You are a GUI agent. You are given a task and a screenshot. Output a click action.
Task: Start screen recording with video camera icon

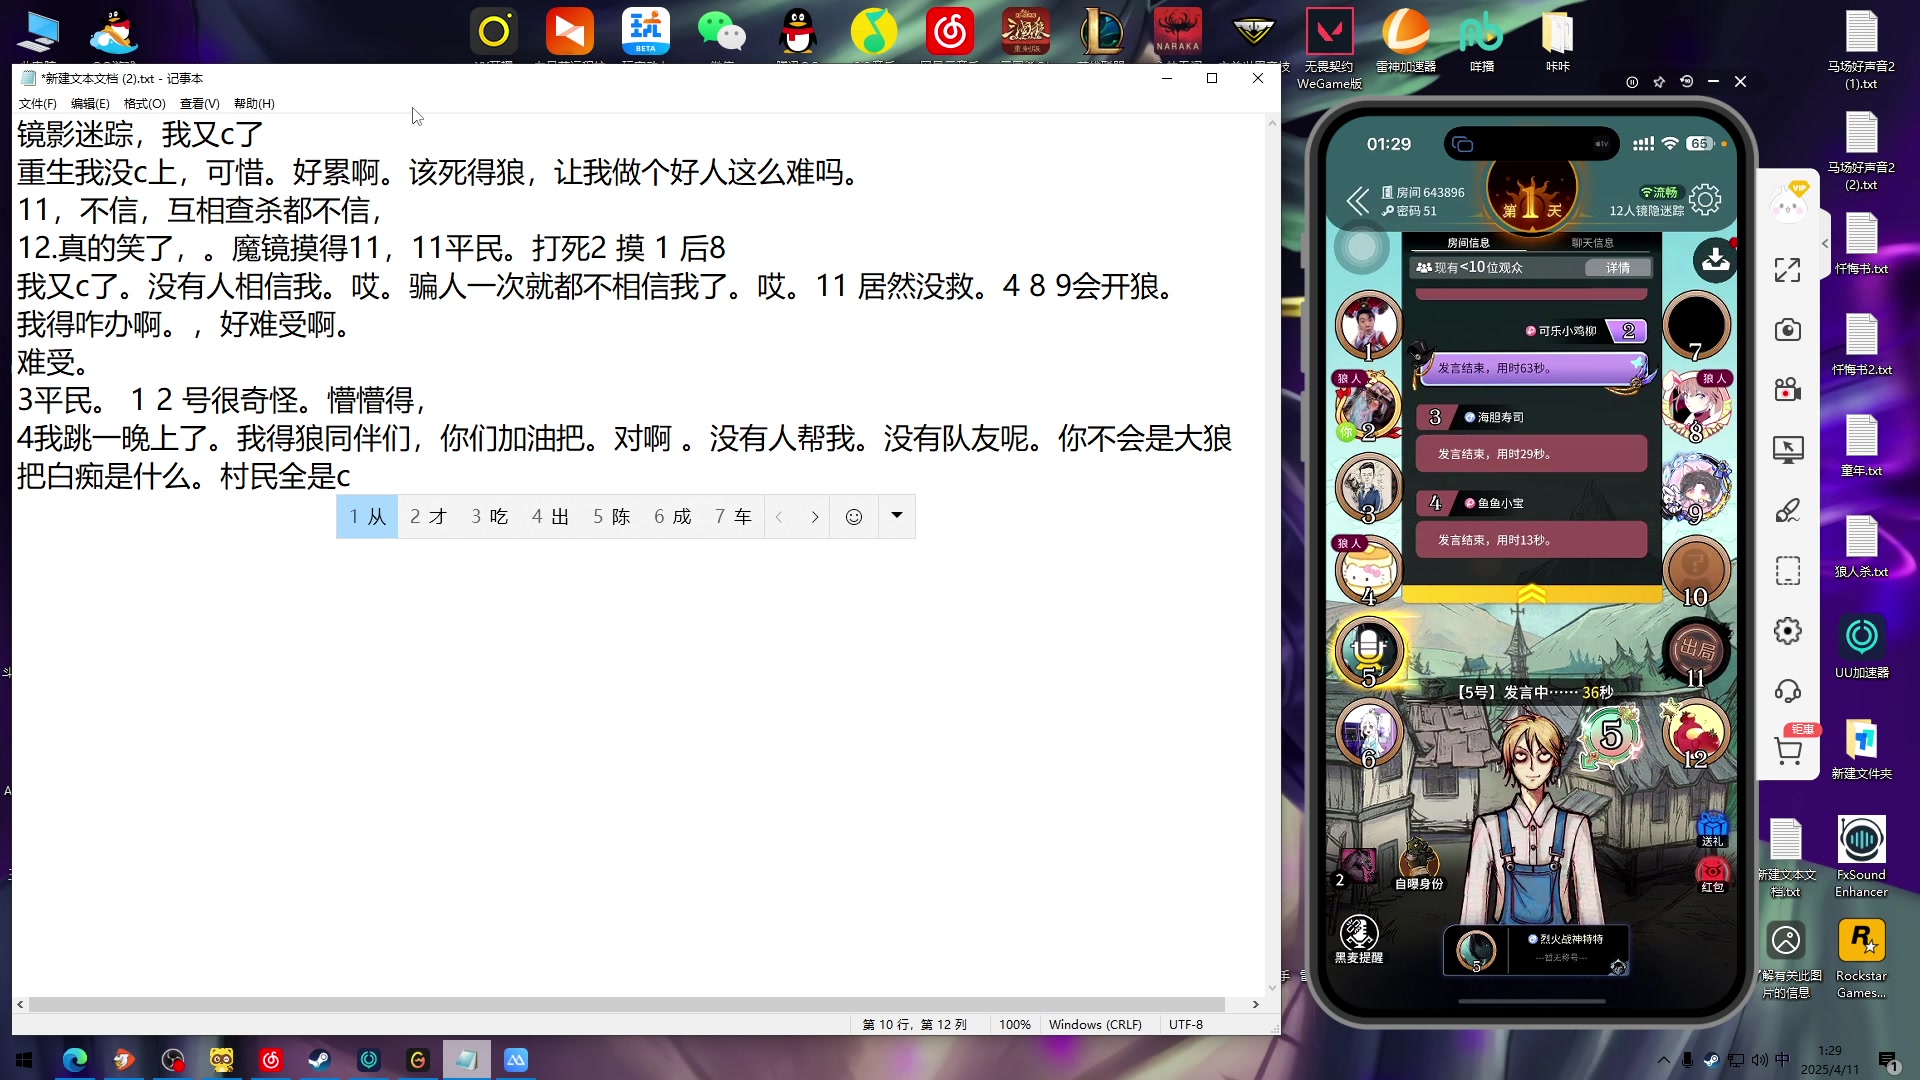tap(1787, 390)
